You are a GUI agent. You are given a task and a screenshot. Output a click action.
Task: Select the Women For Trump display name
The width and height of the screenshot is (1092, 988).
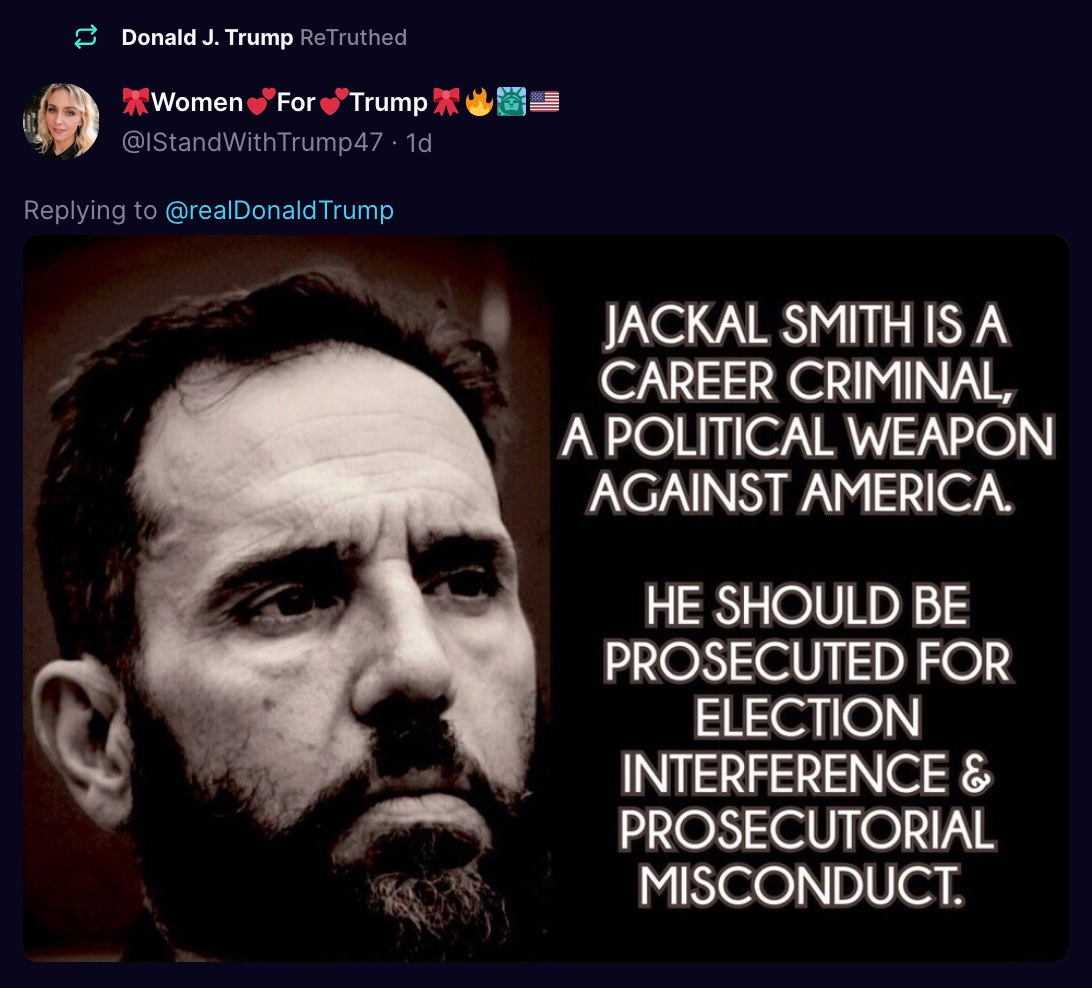click(x=289, y=102)
